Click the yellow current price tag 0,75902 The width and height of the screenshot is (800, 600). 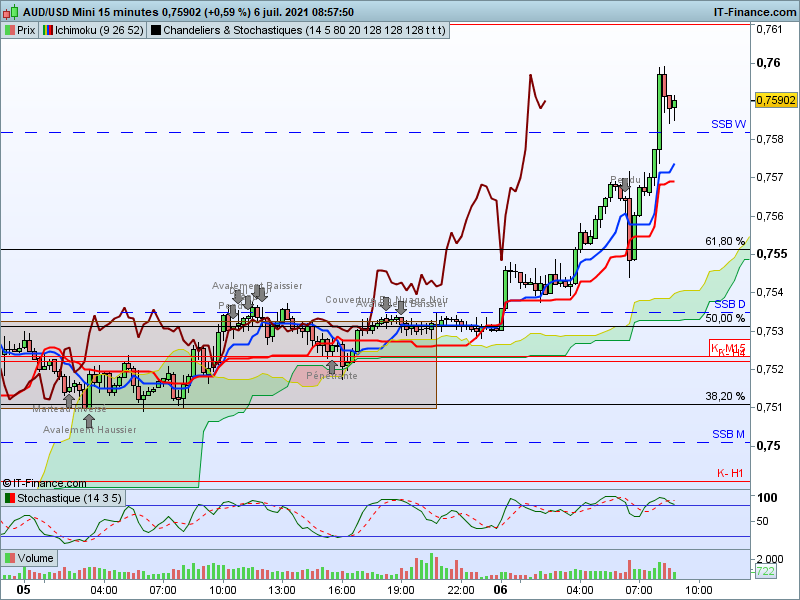776,100
